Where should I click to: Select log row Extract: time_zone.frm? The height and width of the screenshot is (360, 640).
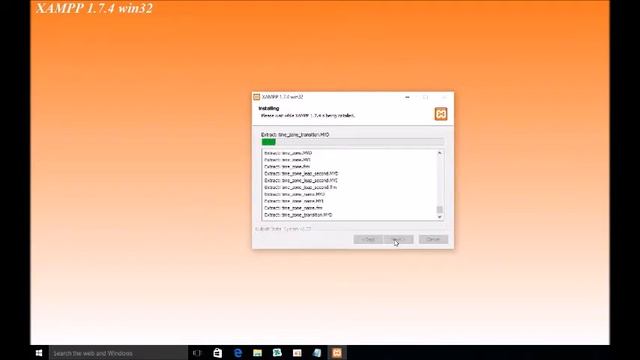tap(287, 167)
